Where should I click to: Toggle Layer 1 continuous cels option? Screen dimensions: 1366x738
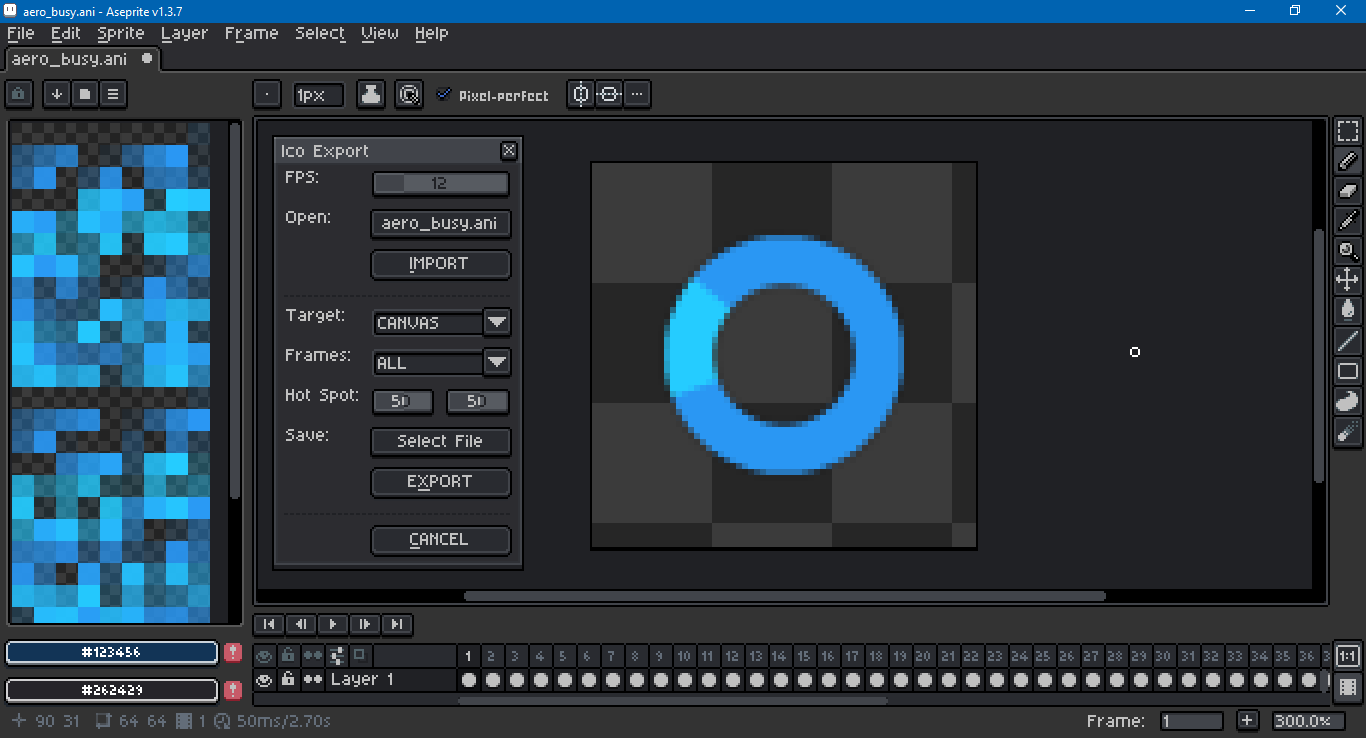coord(313,680)
